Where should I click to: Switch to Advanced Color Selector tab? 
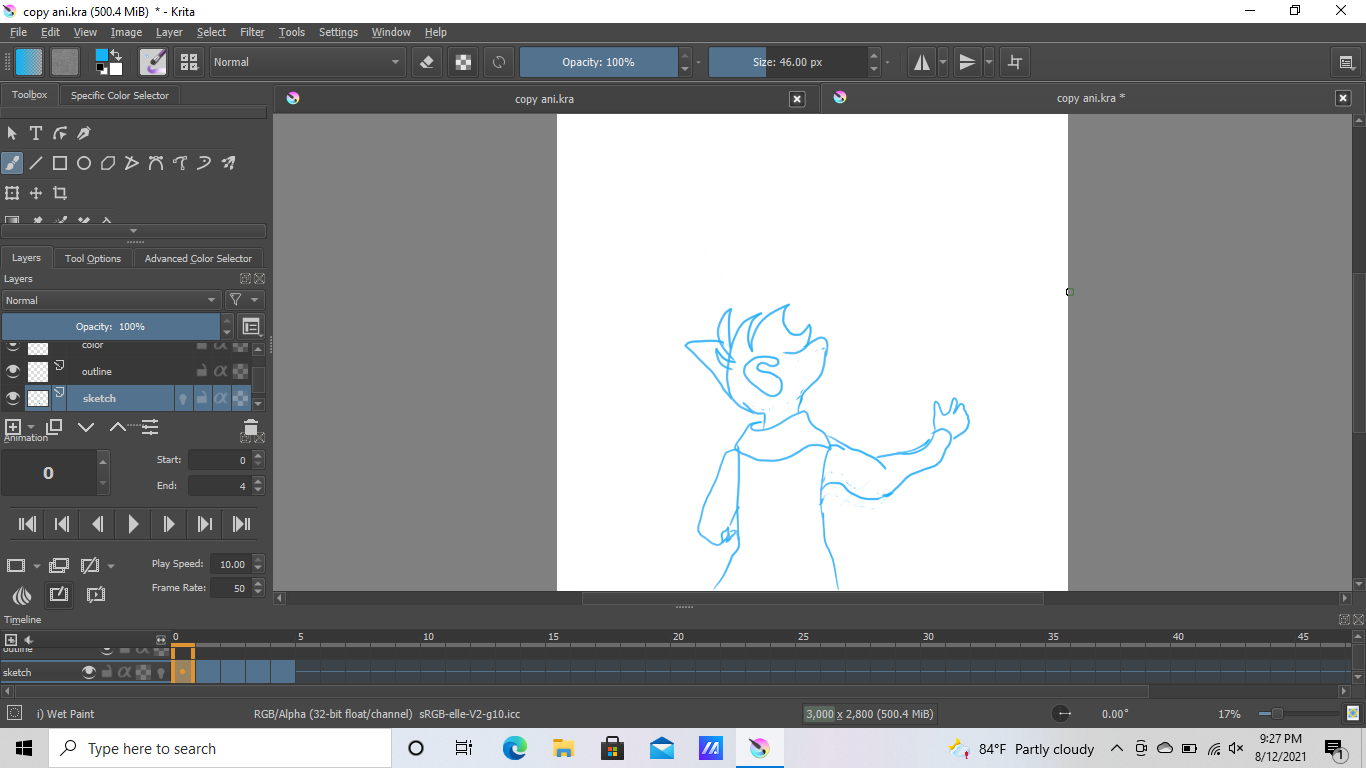coord(198,258)
